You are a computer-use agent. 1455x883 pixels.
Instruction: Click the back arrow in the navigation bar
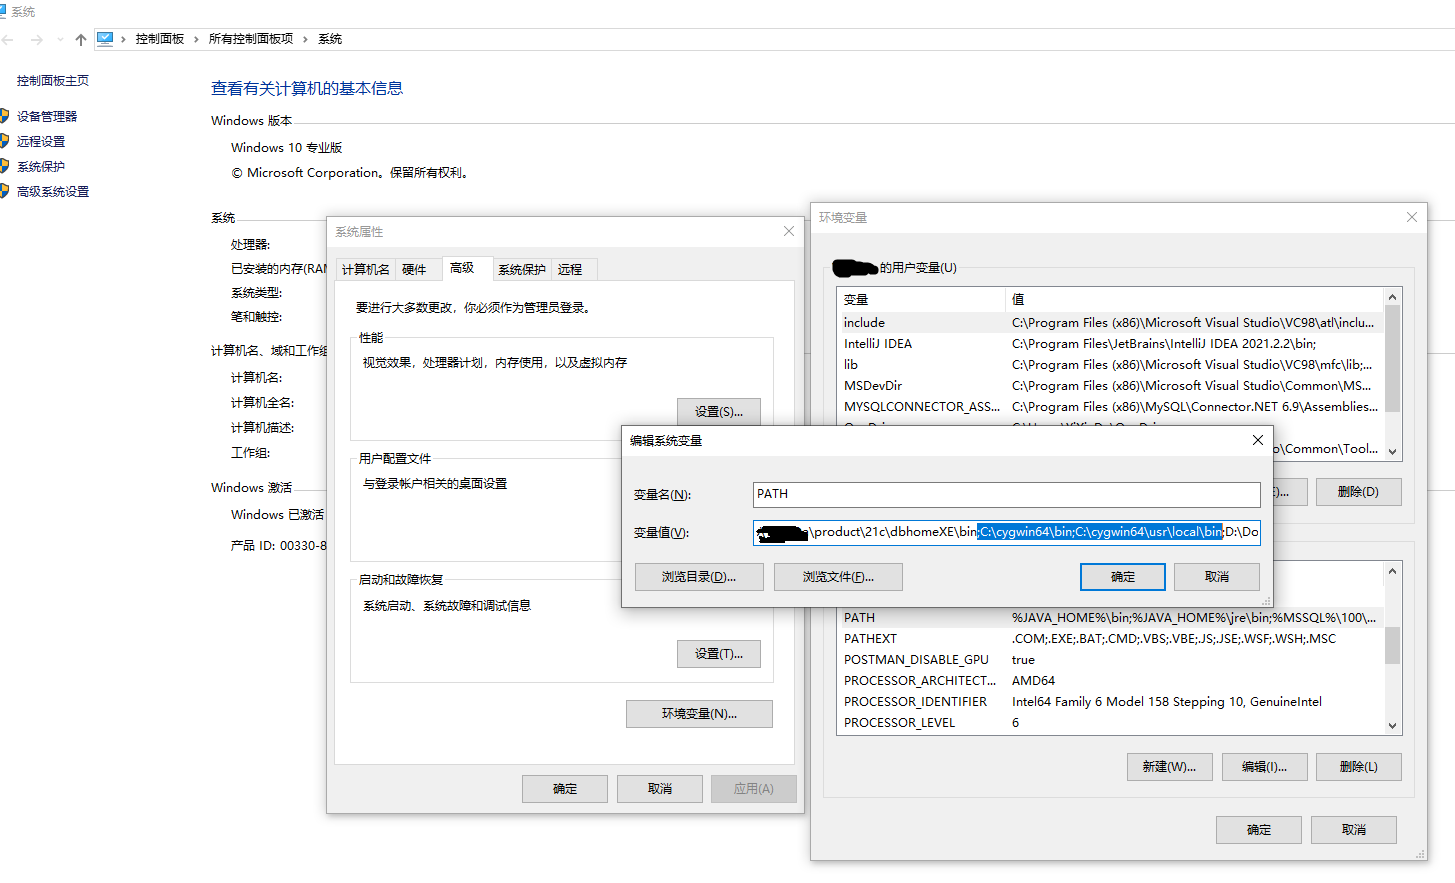pos(8,40)
